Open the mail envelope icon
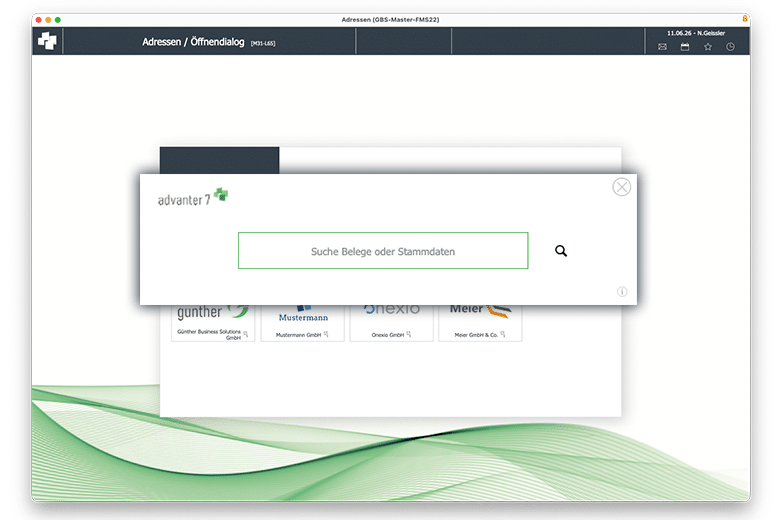The width and height of the screenshot is (780, 520). (x=662, y=47)
